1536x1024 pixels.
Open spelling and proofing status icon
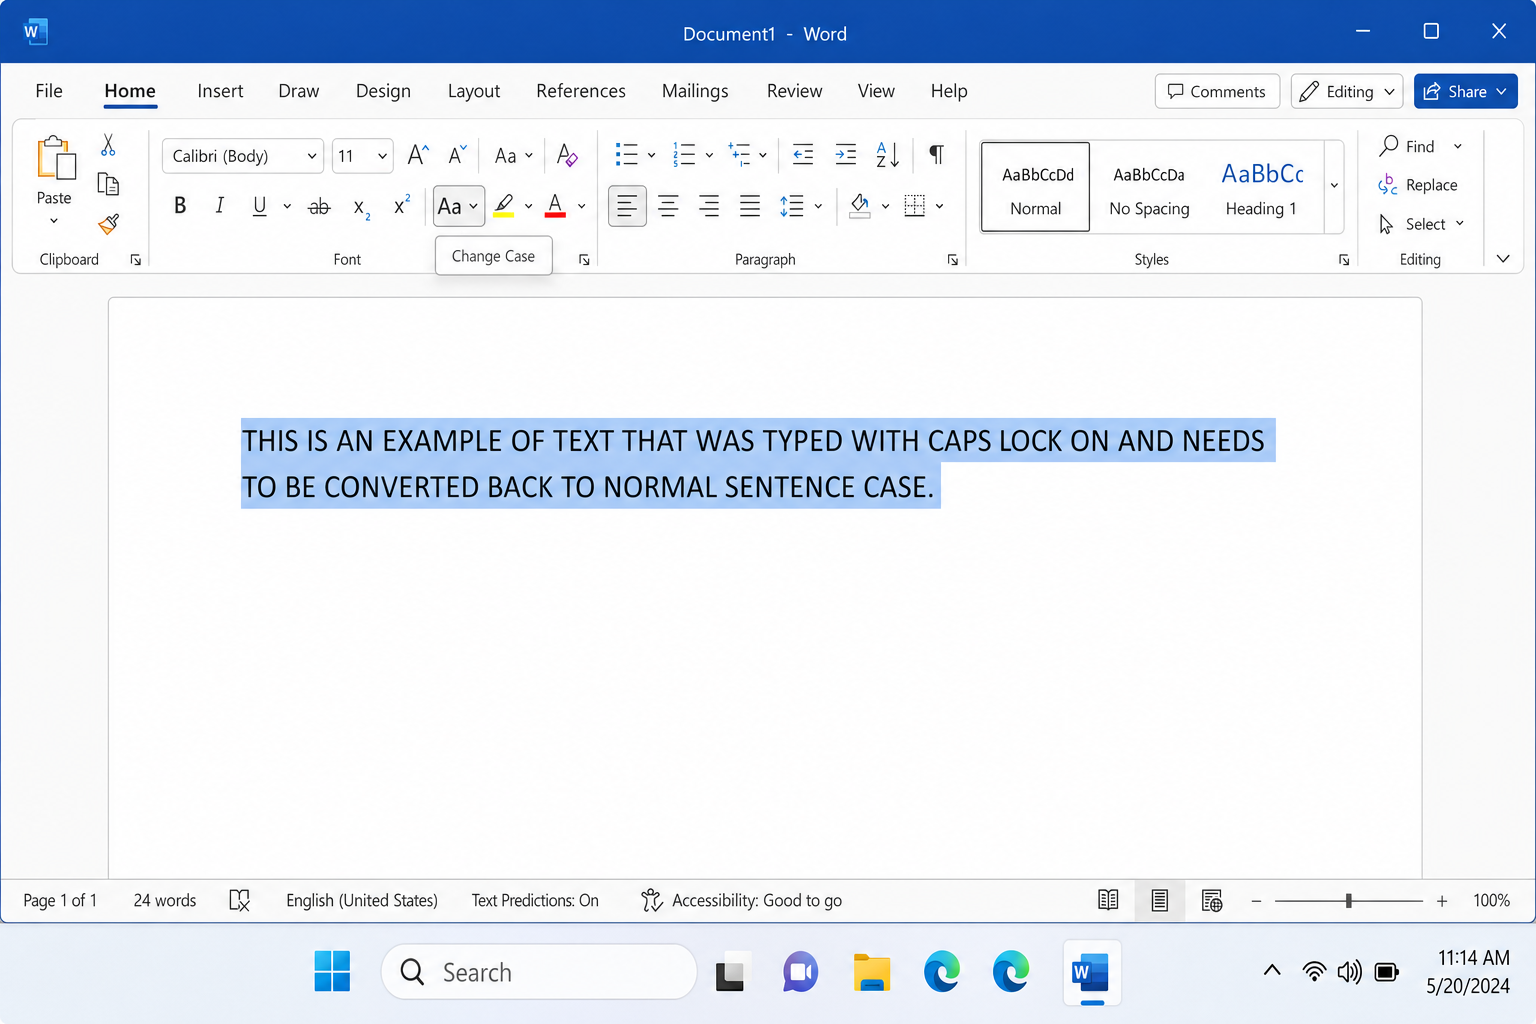coord(239,900)
